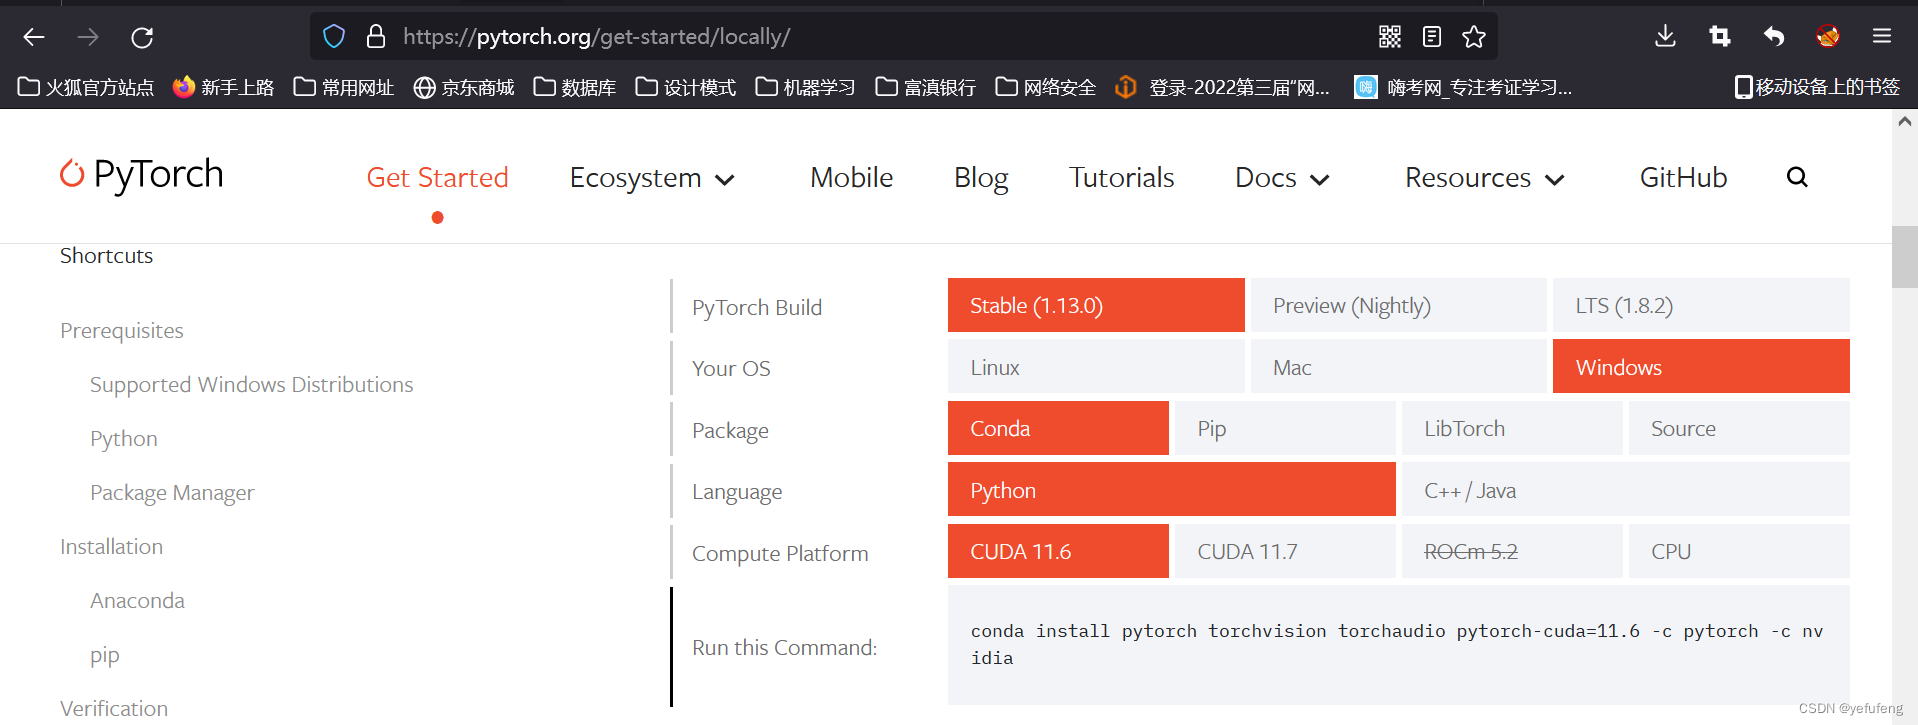The width and height of the screenshot is (1918, 725).
Task: Select C++ / Java language option
Action: 1626,490
